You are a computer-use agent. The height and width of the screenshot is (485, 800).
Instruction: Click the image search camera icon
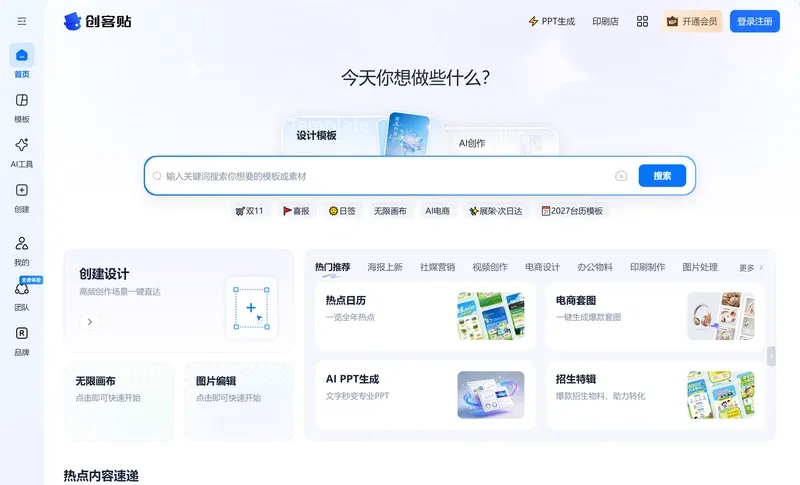[621, 176]
